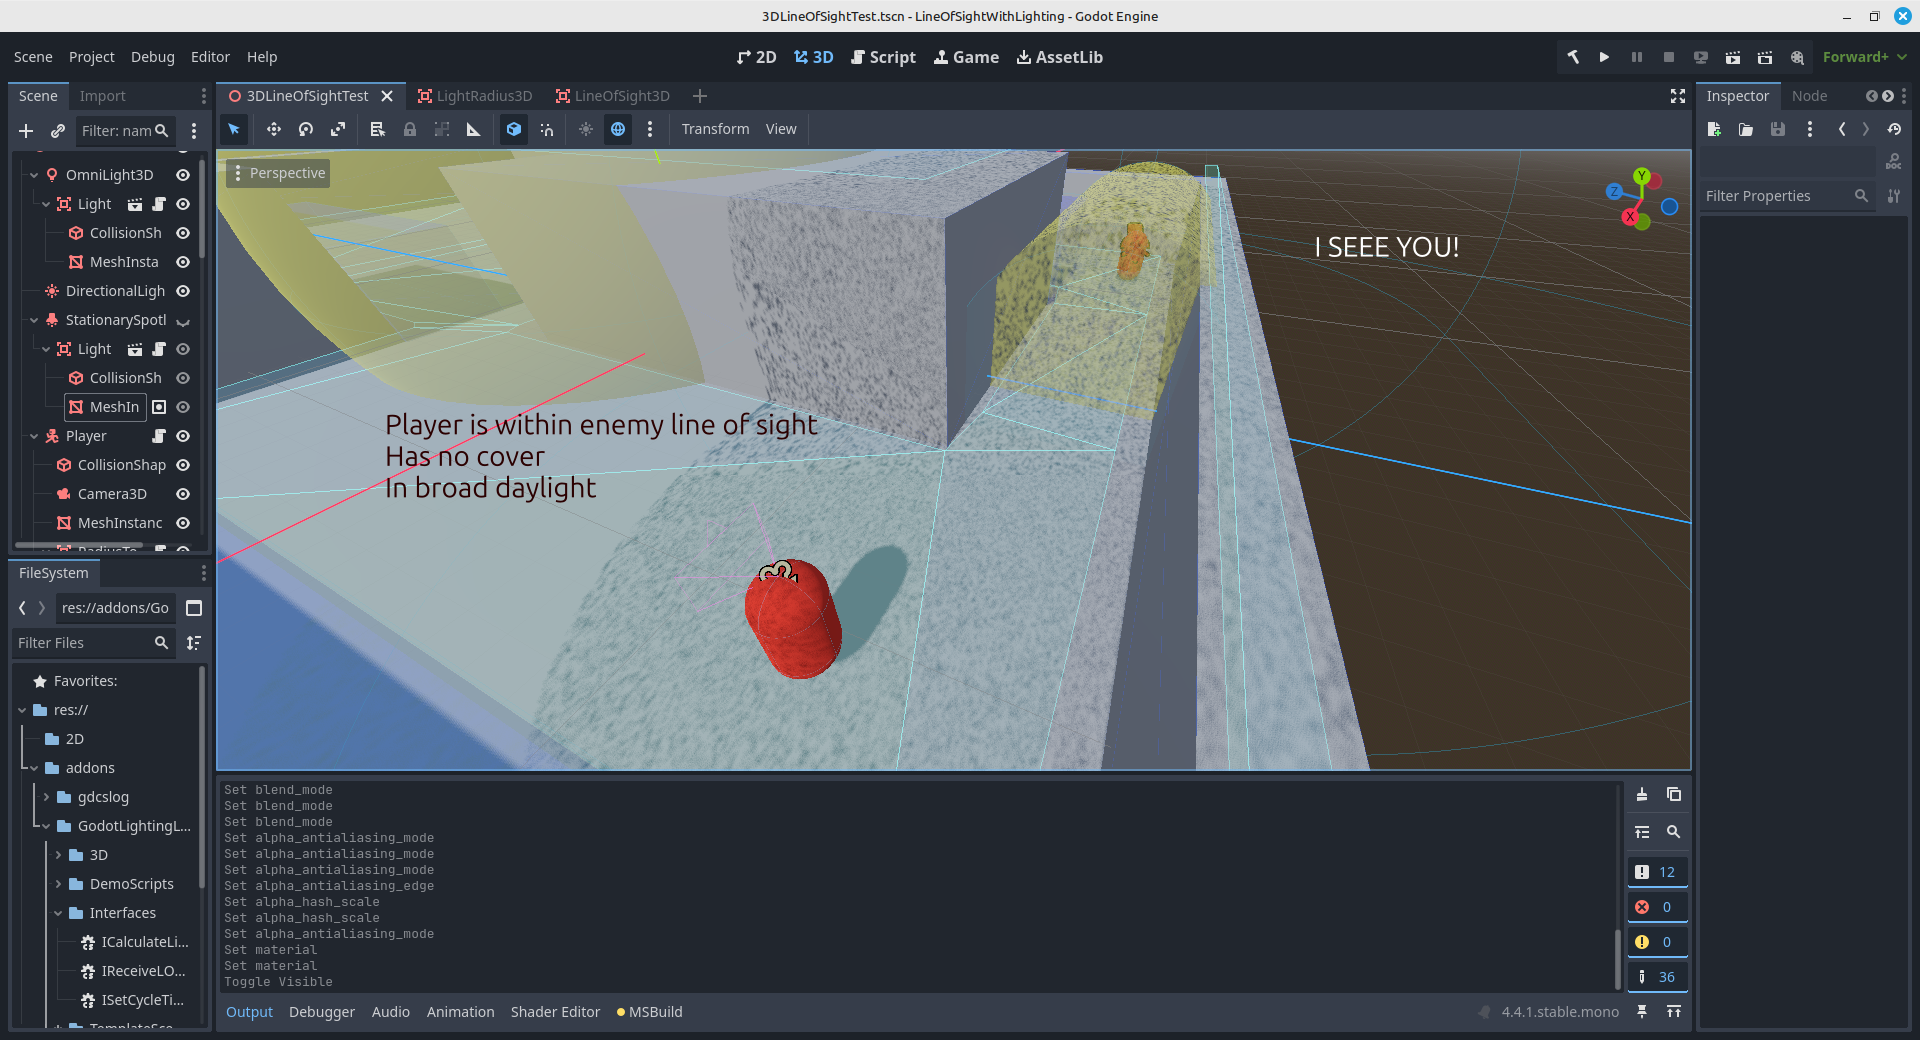Click the Filter Files search field

coord(93,643)
